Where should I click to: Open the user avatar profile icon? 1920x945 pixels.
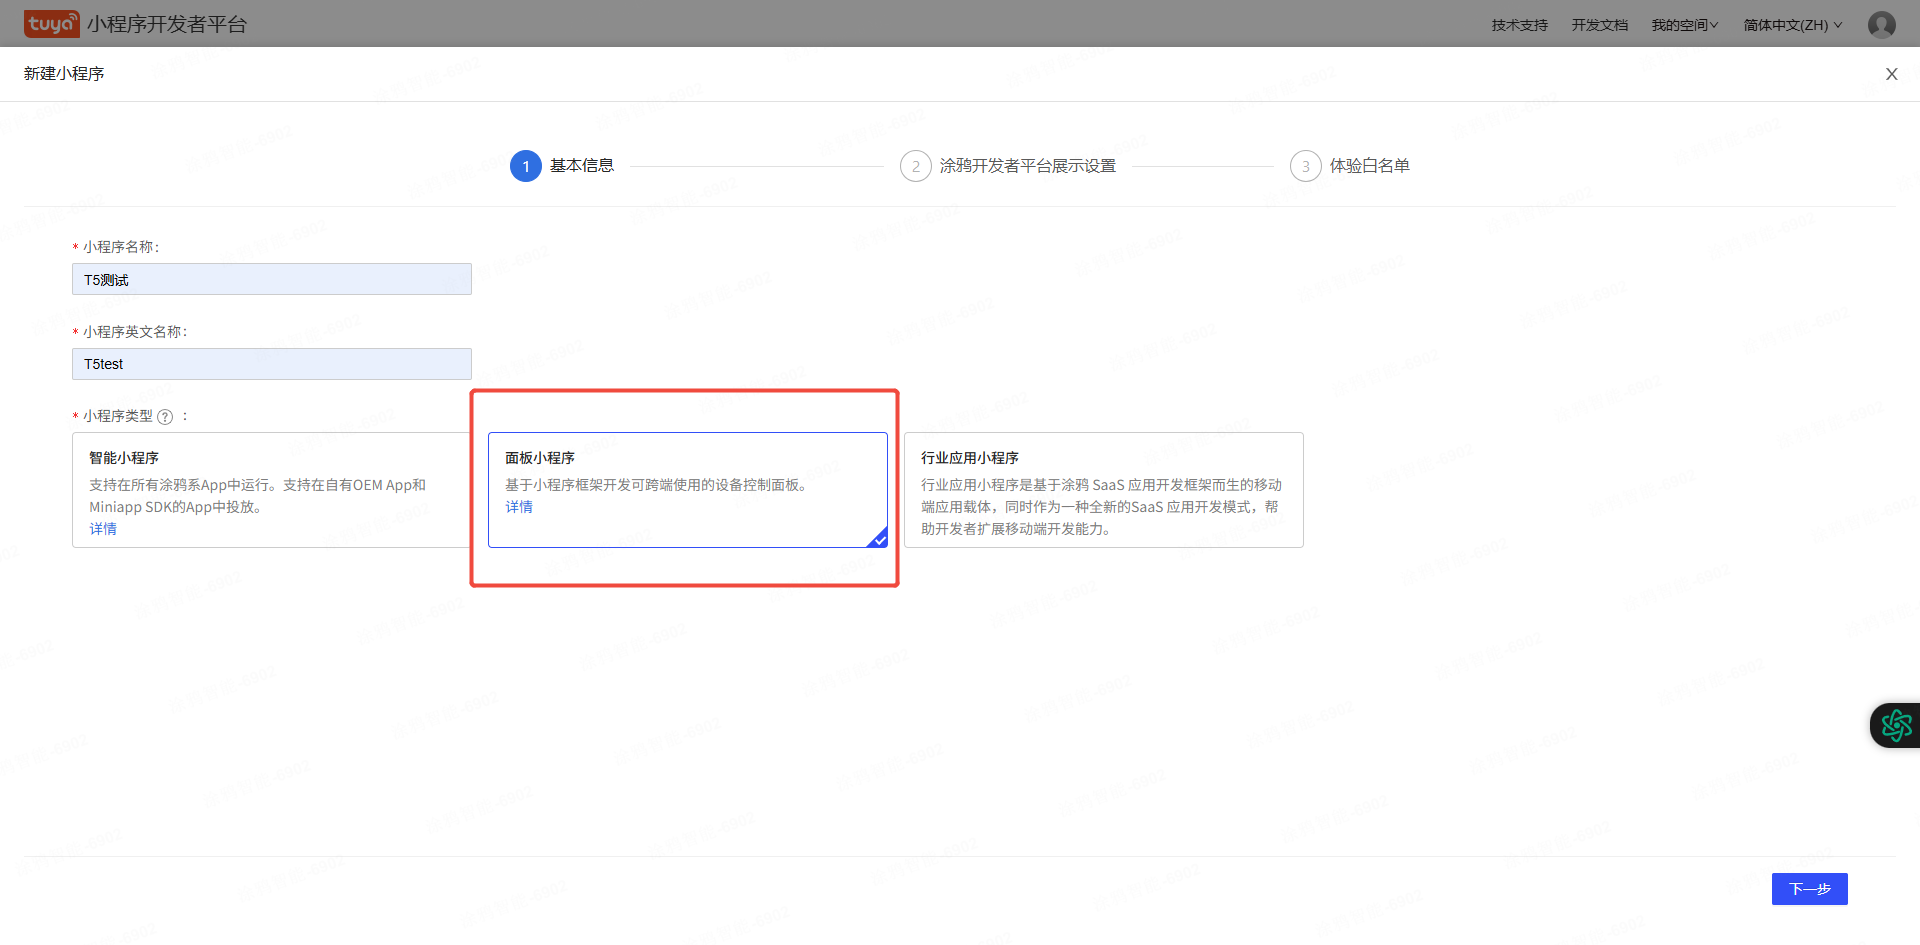[x=1881, y=24]
